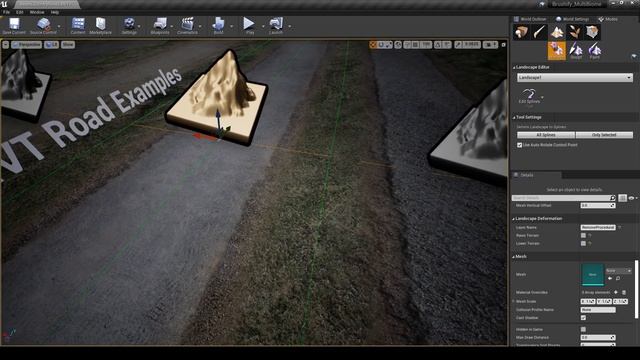Select the Landscape Manage tool
The width and height of the screenshot is (640, 360).
tap(557, 50)
